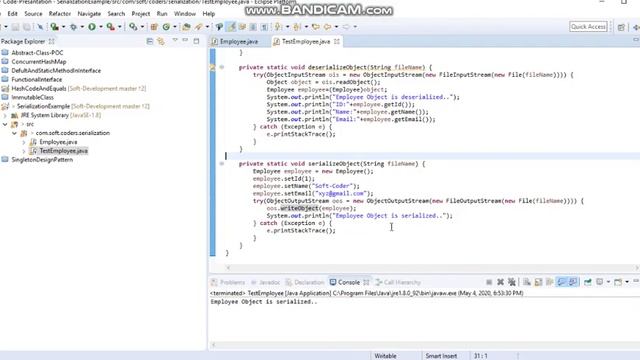Expand the JRE System Library node
Viewport: 640px width, 360px height.
click(x=5, y=115)
